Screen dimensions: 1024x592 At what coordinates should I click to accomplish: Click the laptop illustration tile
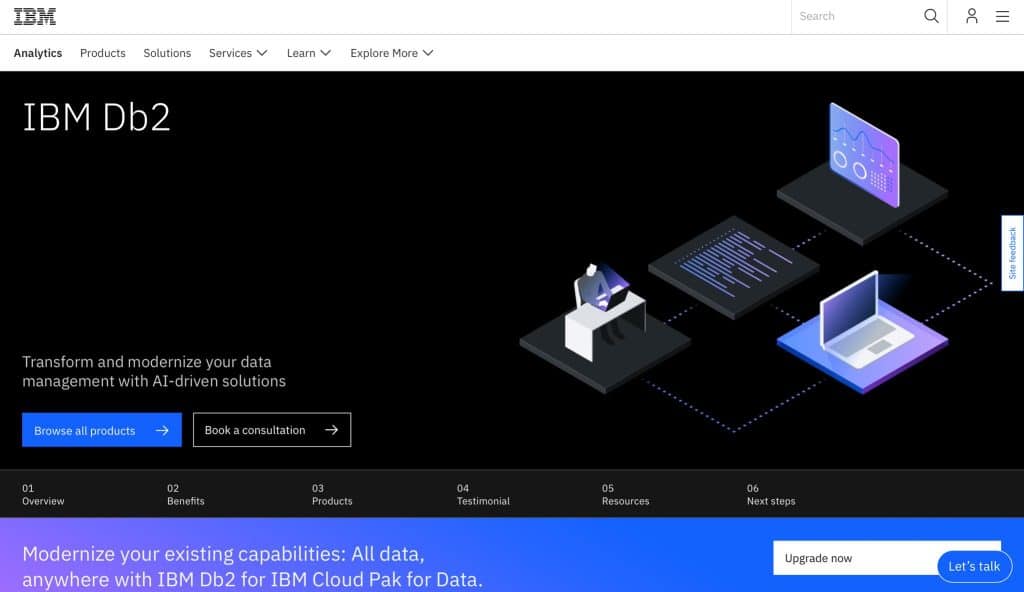pos(860,328)
